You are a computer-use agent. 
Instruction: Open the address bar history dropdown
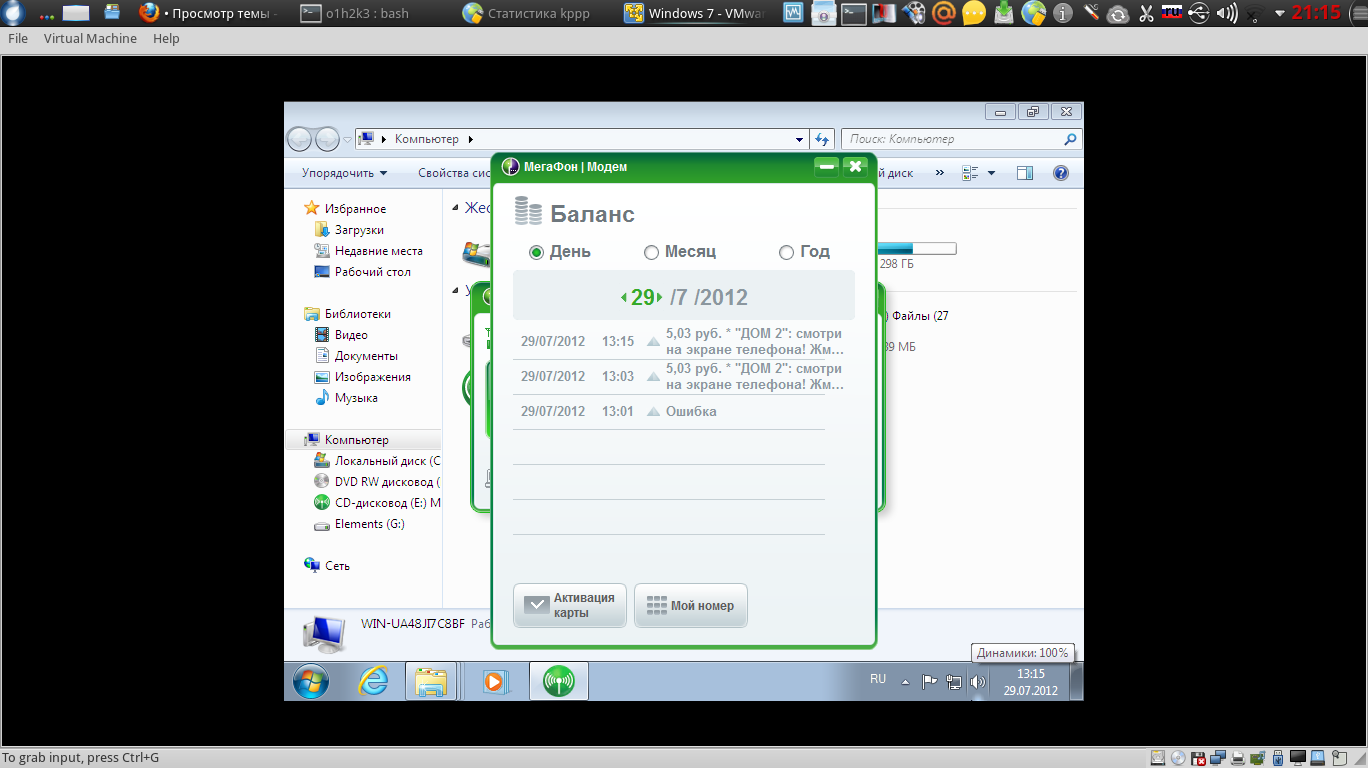pos(799,139)
